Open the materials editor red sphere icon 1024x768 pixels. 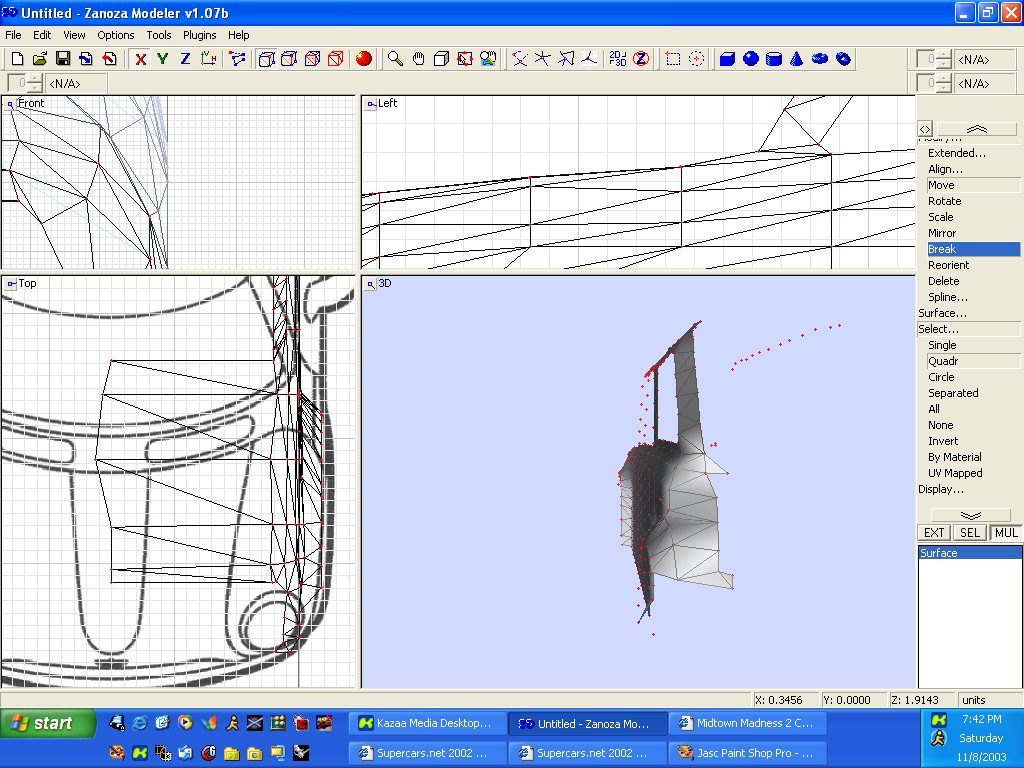[364, 59]
